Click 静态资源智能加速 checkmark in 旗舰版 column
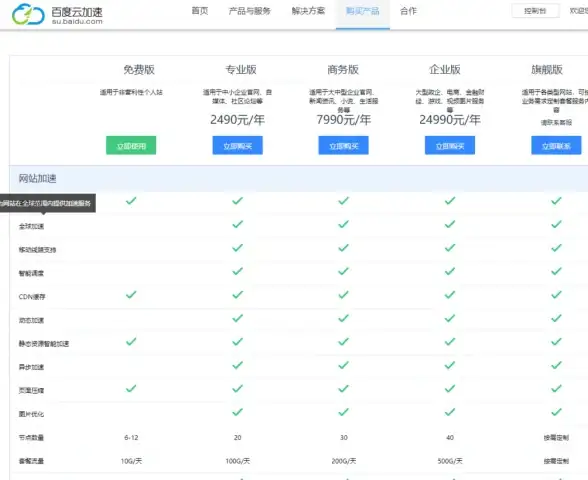 click(x=556, y=342)
